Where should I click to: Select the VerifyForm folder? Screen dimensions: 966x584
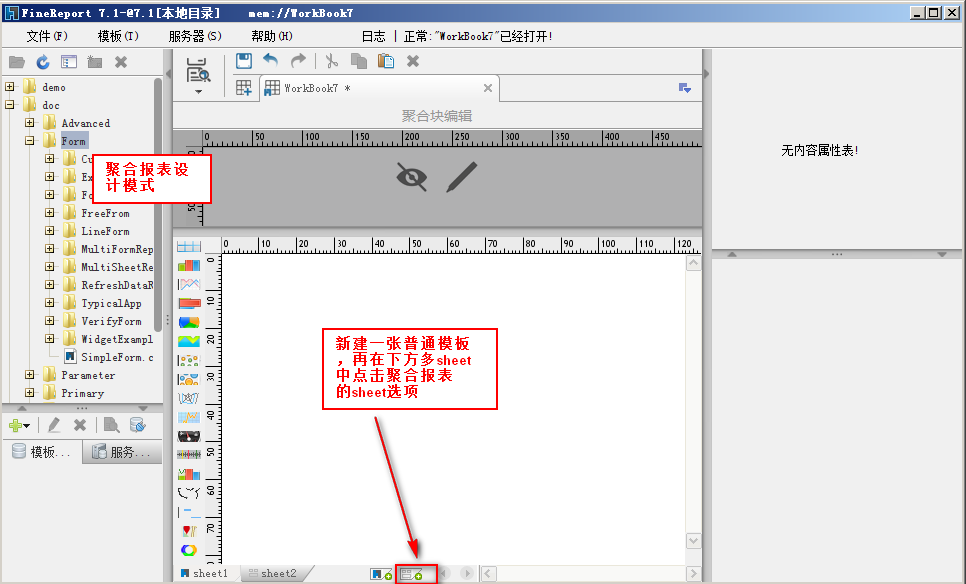(112, 321)
